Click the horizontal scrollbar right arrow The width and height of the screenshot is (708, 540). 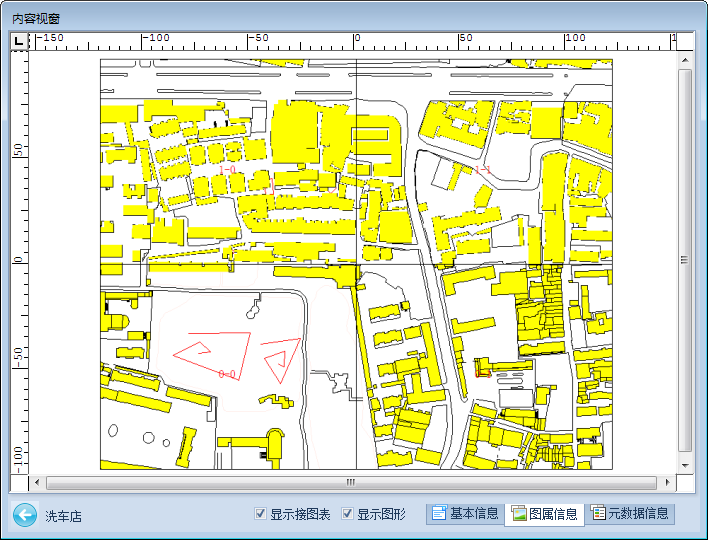[668, 483]
